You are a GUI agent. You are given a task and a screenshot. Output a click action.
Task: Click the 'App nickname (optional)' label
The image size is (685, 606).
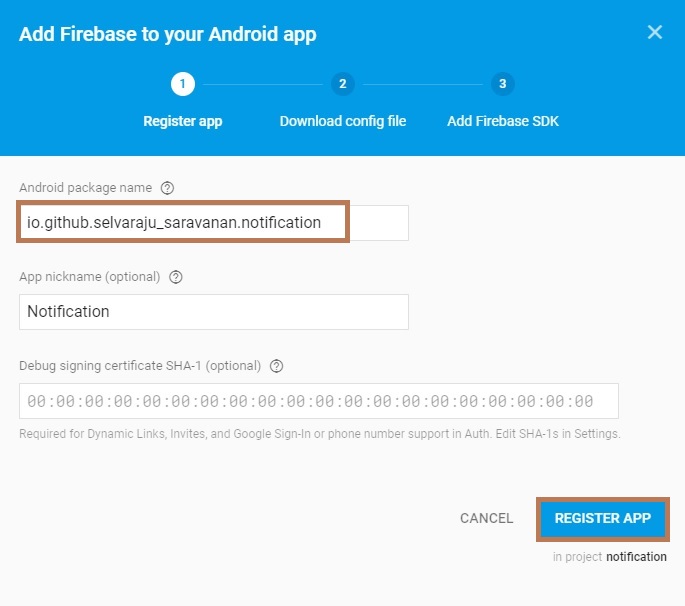coord(90,277)
